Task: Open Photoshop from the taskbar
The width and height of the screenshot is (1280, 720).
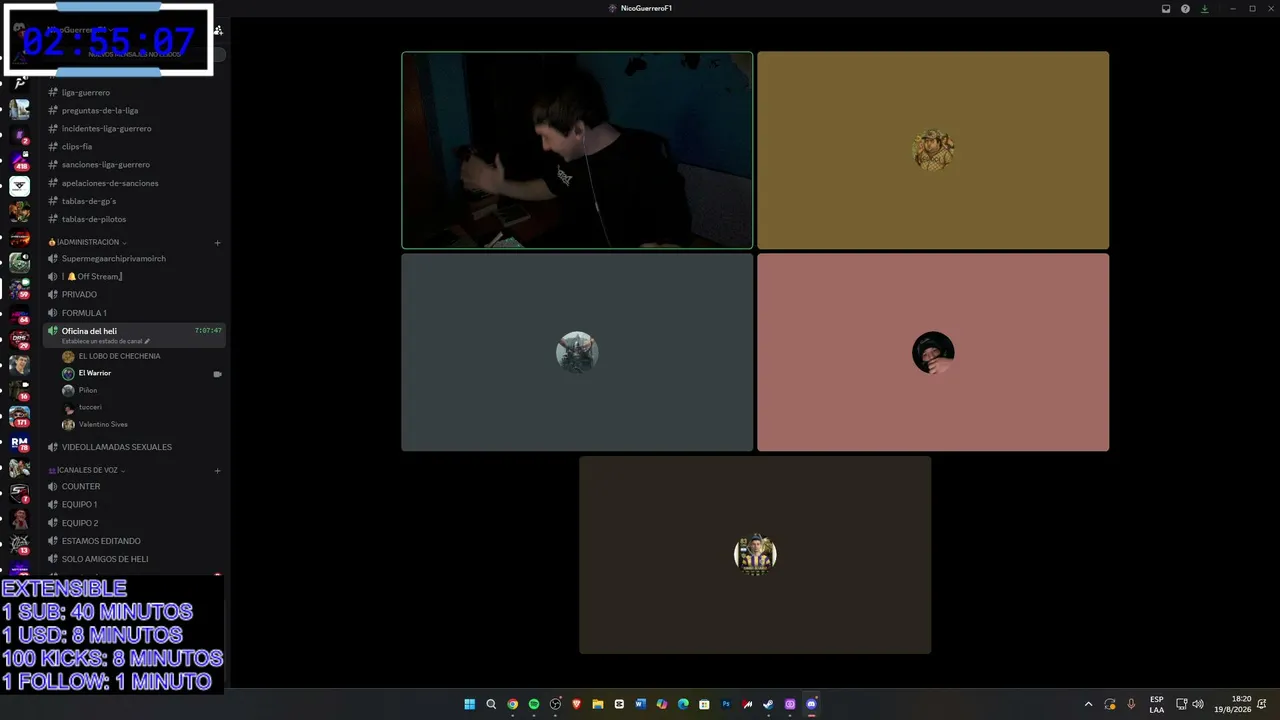Action: [x=726, y=704]
